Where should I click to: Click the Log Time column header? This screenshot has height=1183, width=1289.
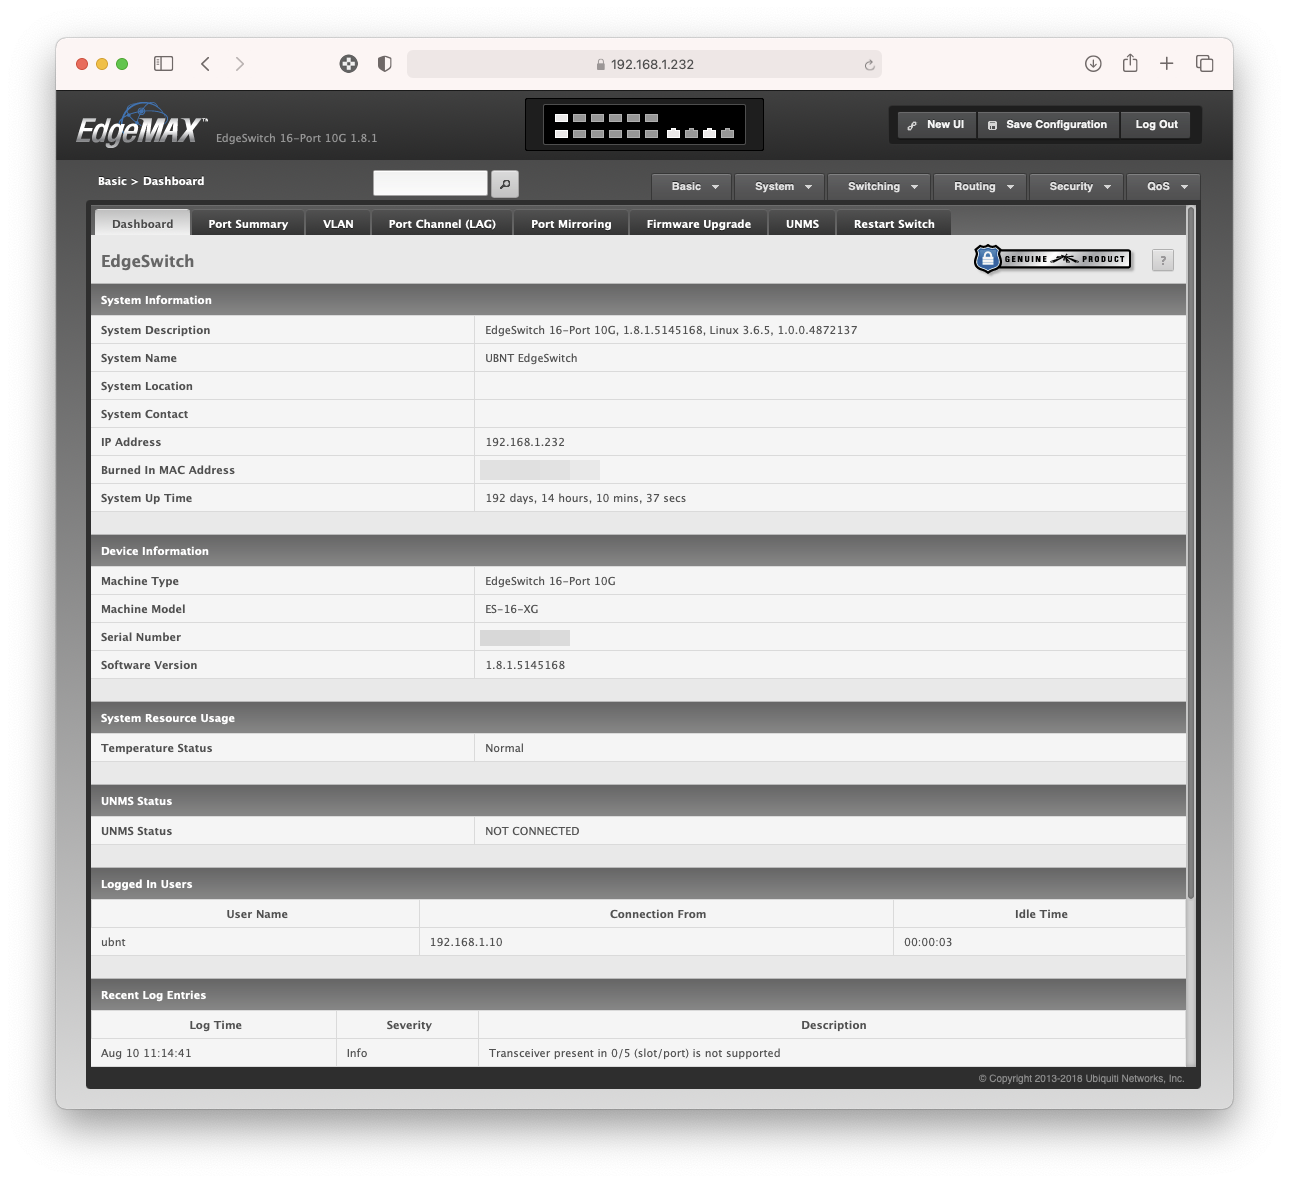215,1025
